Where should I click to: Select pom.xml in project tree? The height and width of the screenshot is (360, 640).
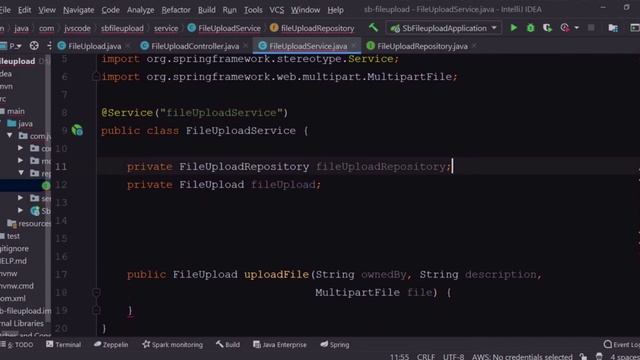pyautogui.click(x=13, y=298)
